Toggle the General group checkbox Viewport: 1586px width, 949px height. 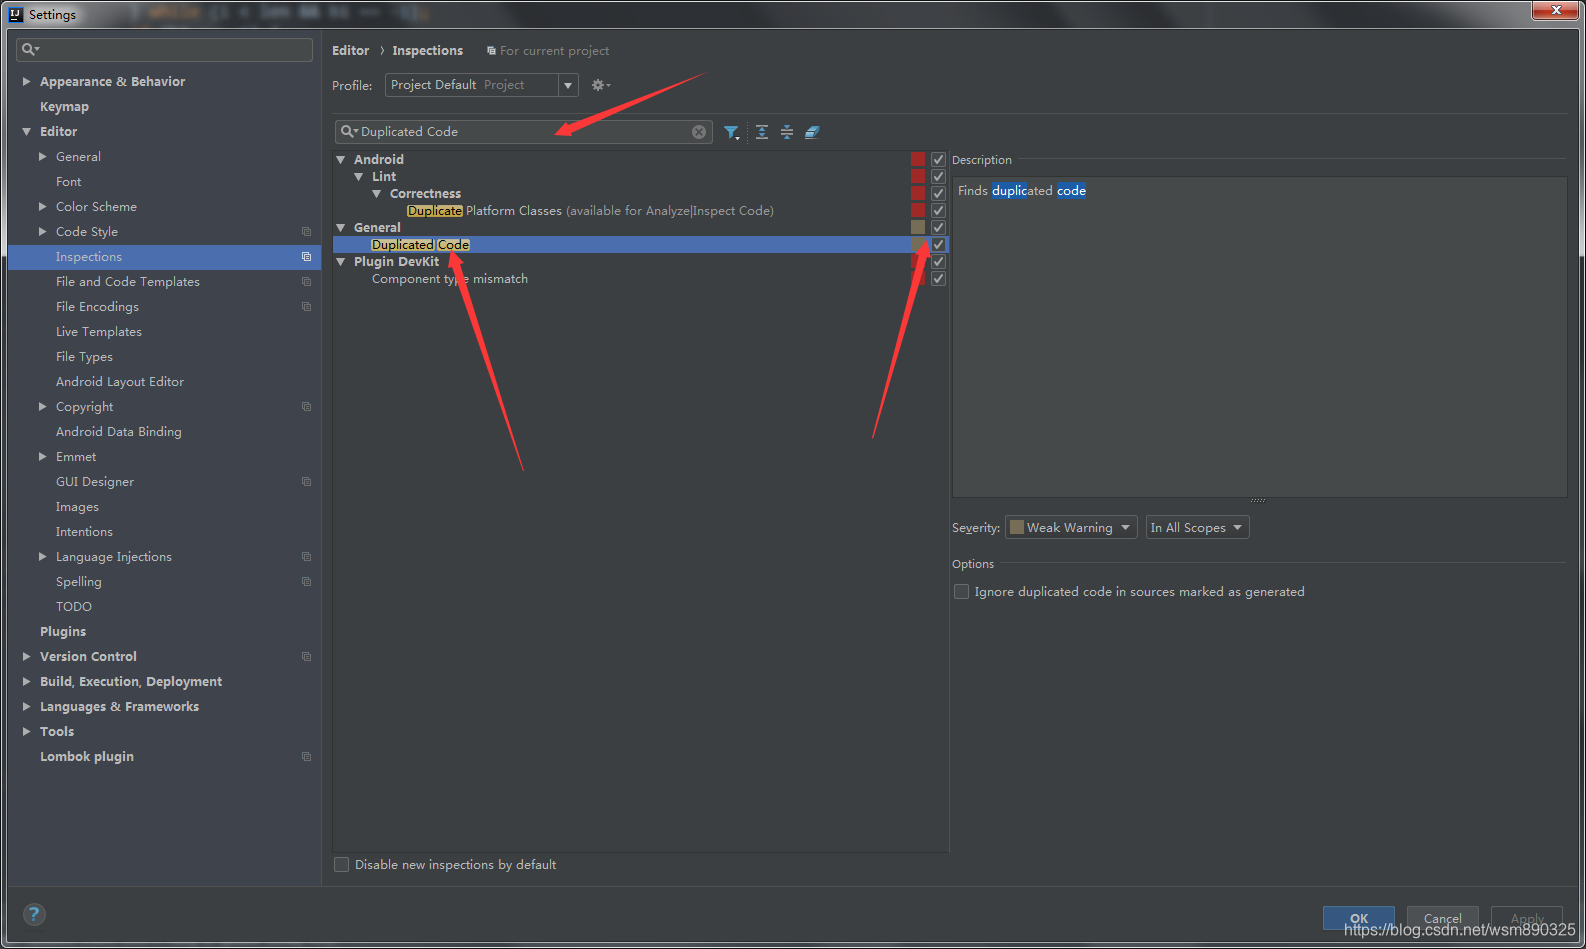point(938,227)
